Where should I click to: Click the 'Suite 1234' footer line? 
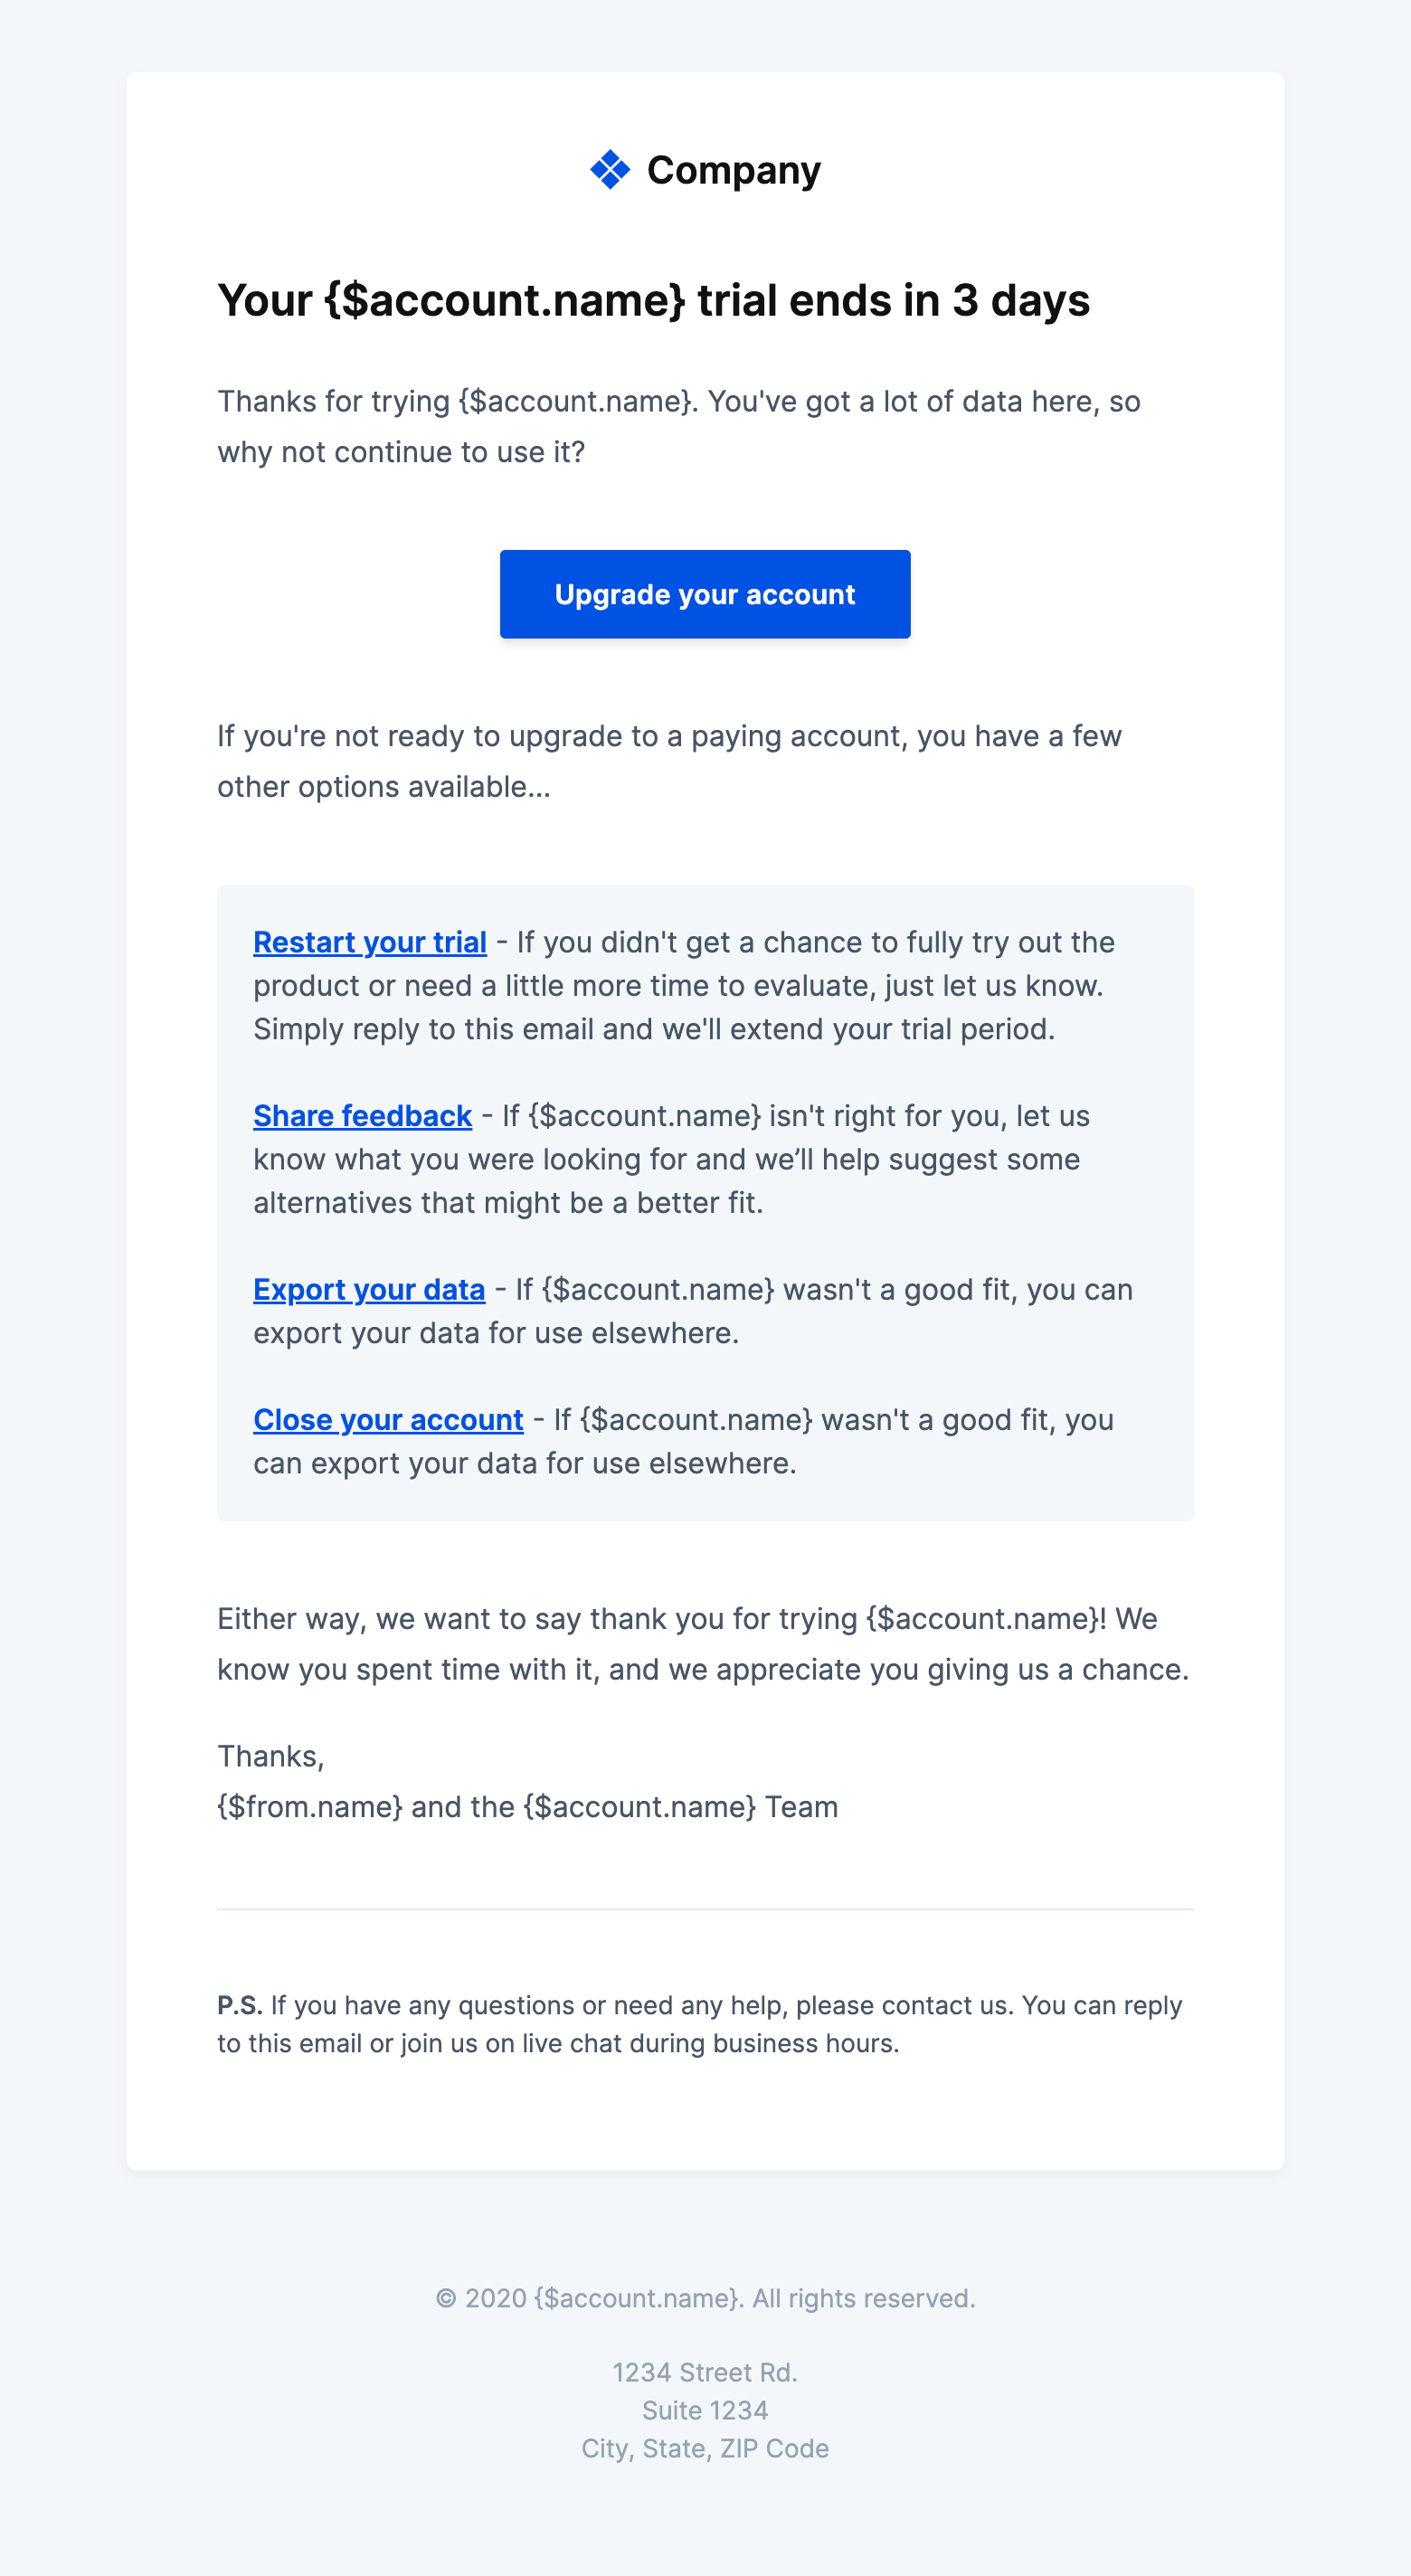pos(705,2410)
